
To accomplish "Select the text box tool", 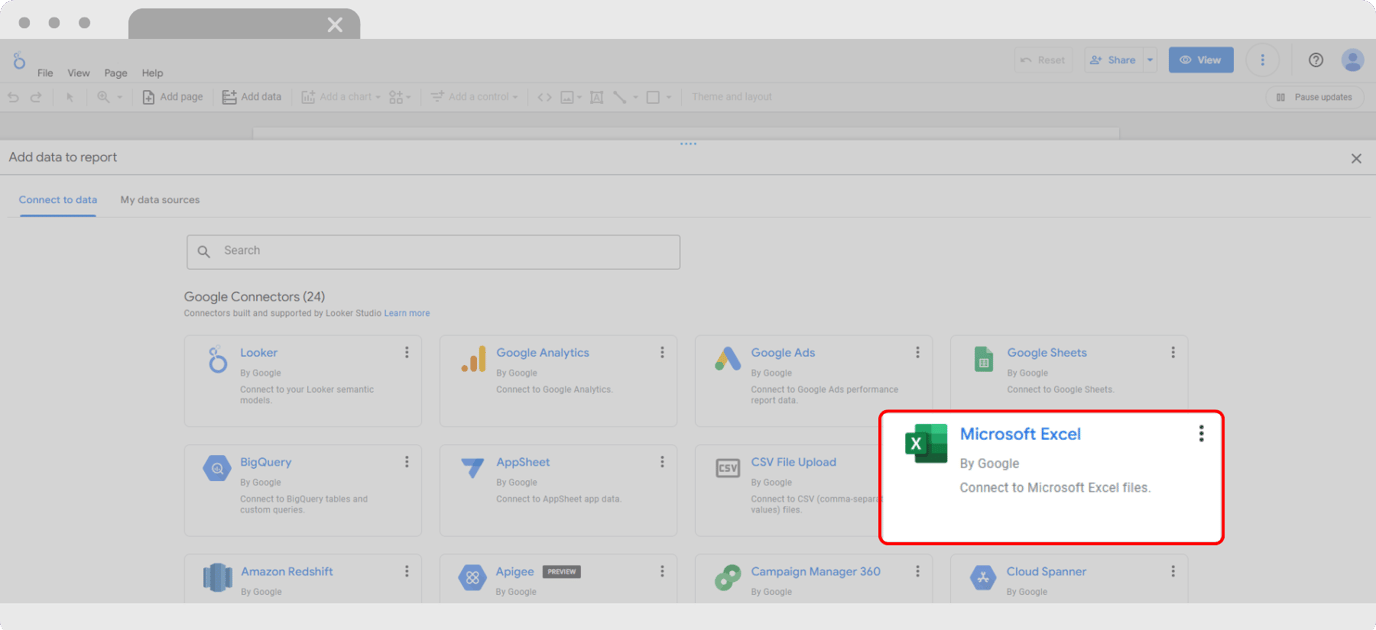I will point(597,97).
